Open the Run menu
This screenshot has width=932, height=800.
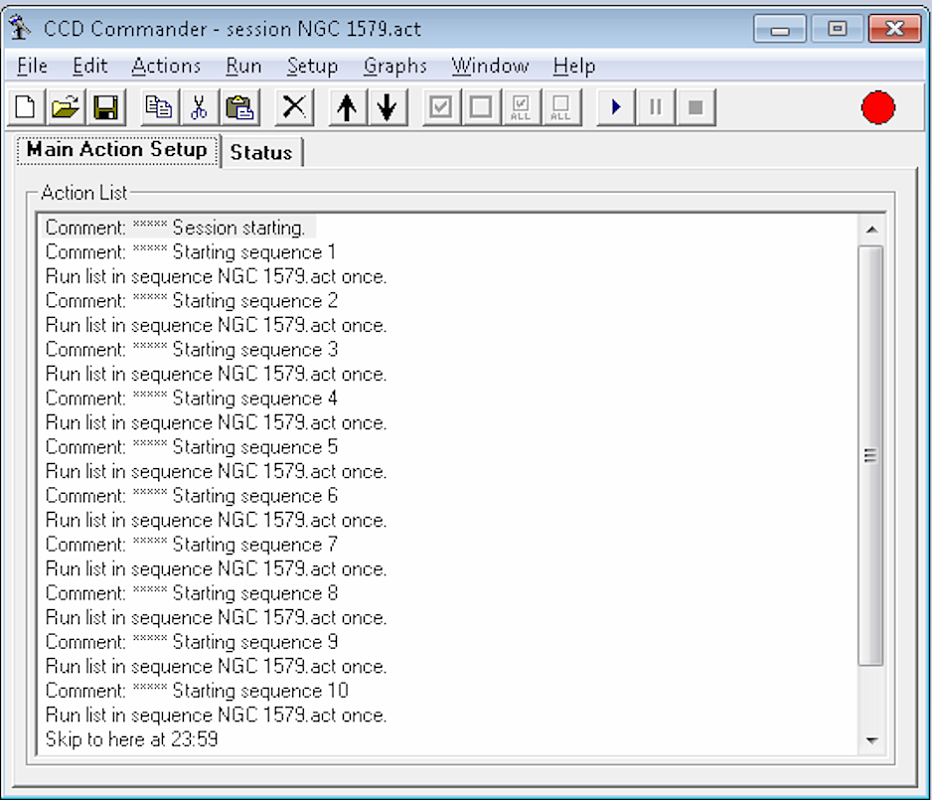pyautogui.click(x=243, y=66)
